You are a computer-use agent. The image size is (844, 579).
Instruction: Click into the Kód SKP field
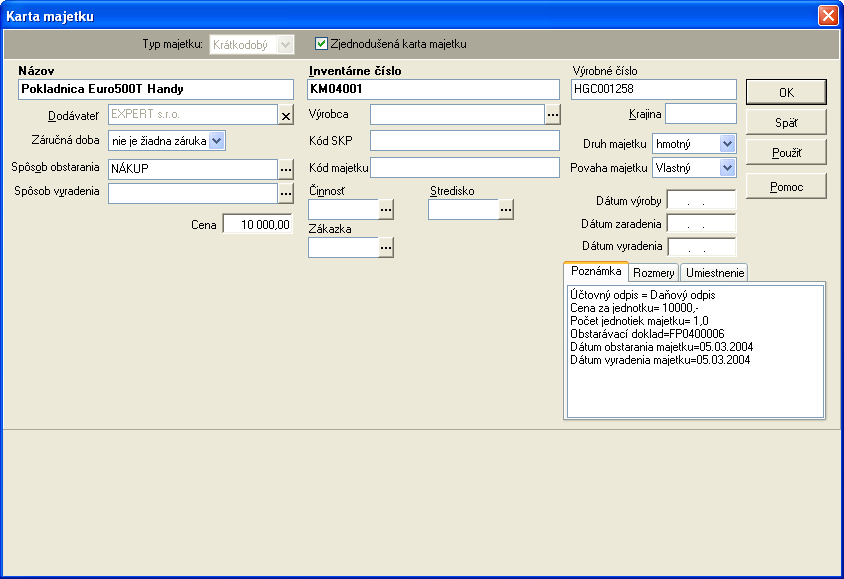tap(465, 141)
